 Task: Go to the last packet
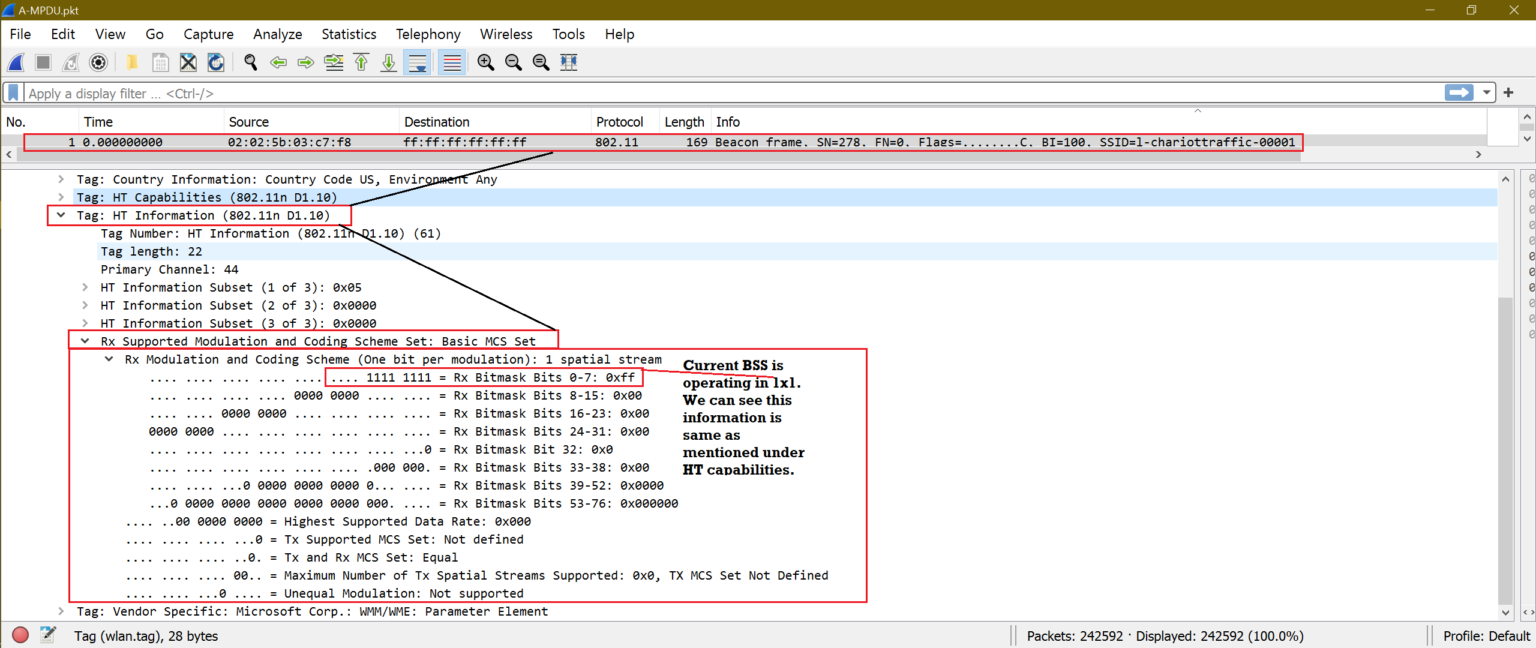[388, 62]
